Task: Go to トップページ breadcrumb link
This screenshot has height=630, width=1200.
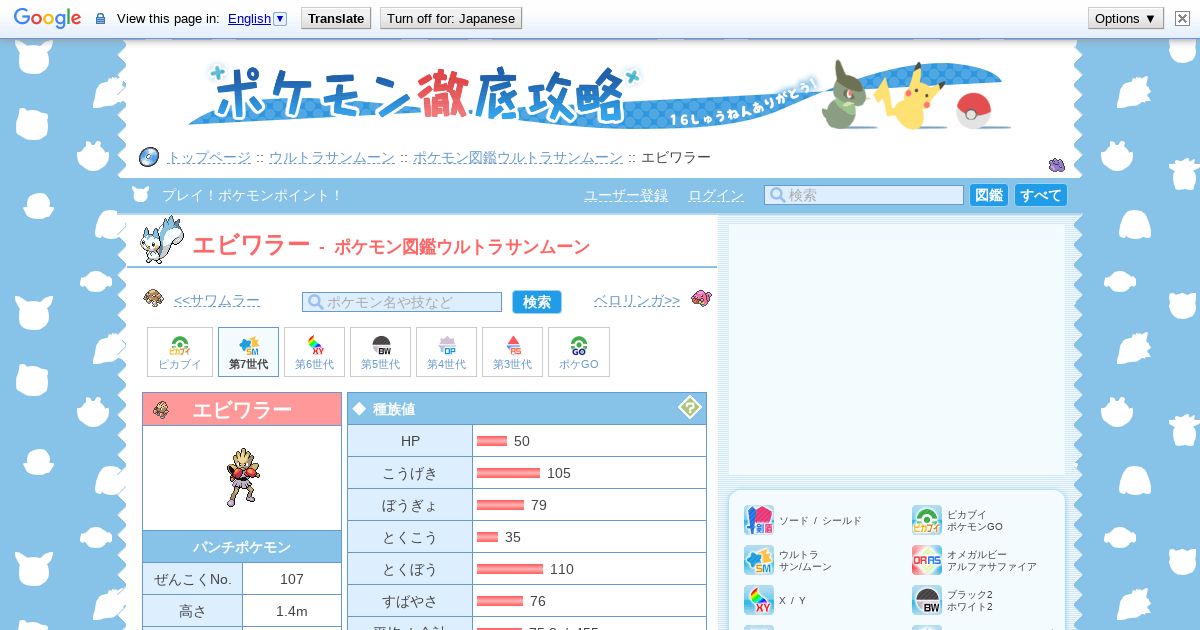Action: pos(209,158)
